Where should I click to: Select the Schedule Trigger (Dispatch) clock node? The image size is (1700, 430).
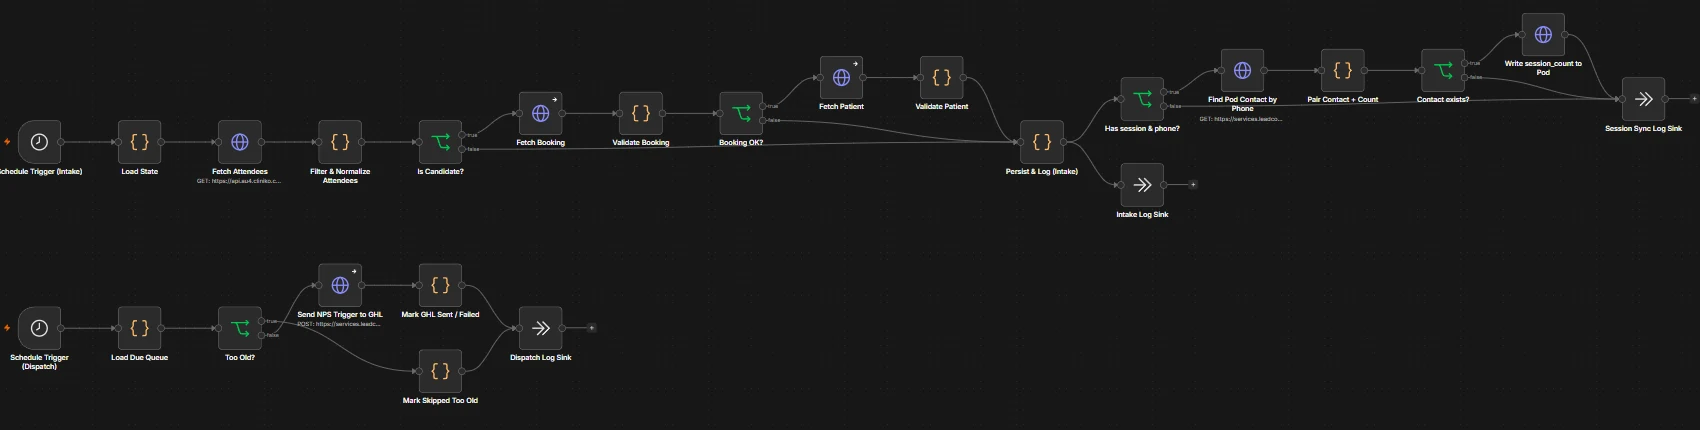[x=40, y=329]
